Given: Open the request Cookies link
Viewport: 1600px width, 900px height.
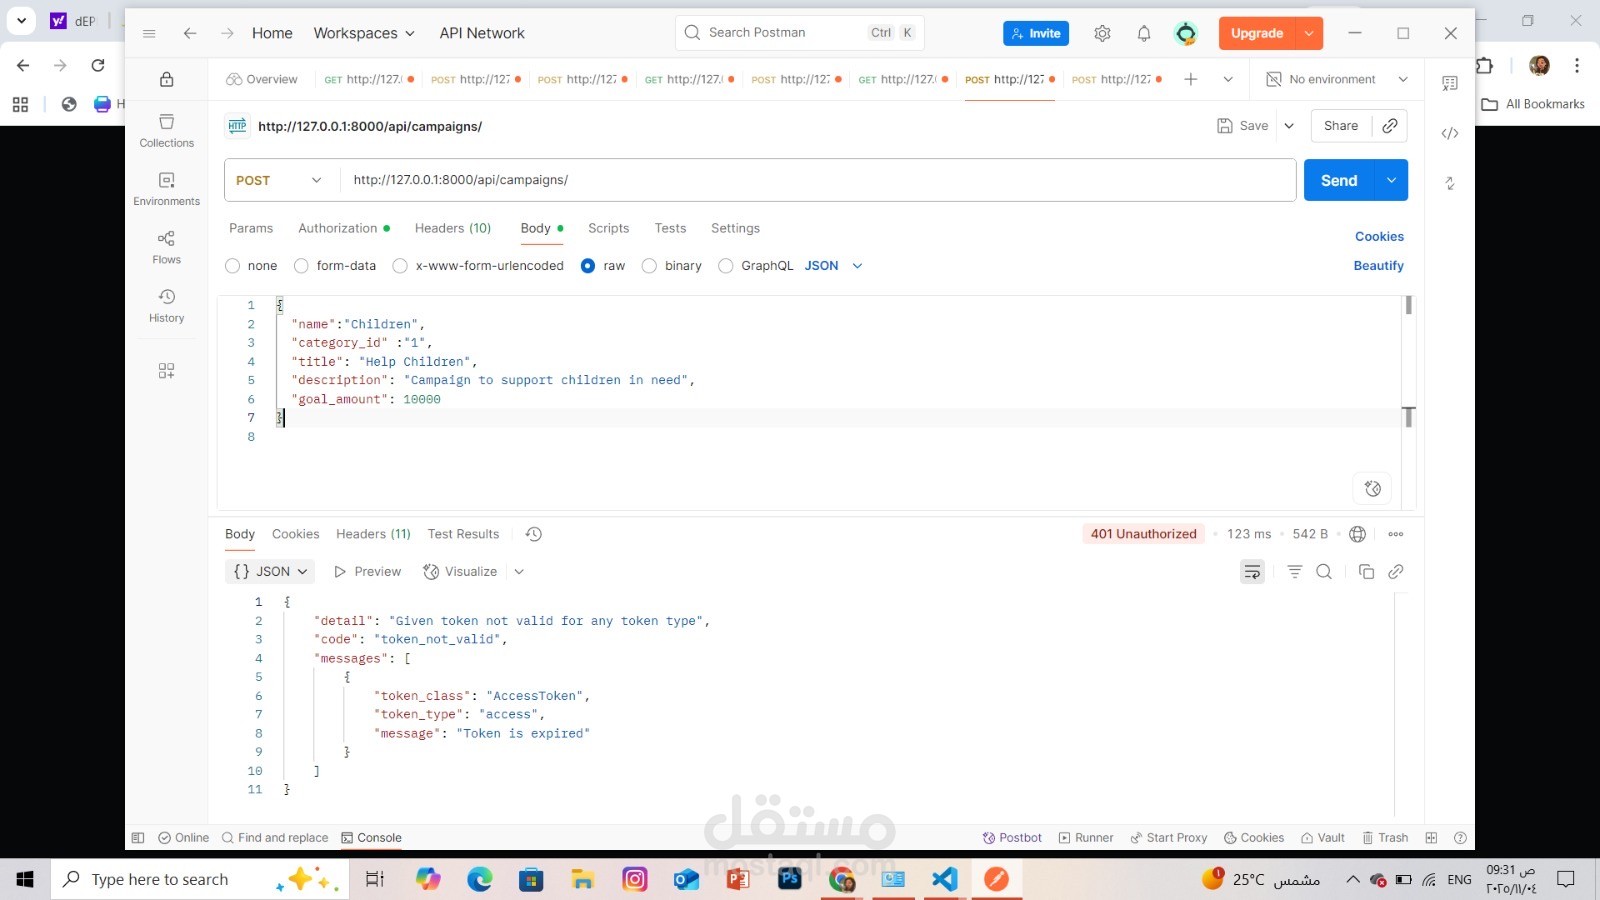Looking at the screenshot, I should pyautogui.click(x=1379, y=237).
